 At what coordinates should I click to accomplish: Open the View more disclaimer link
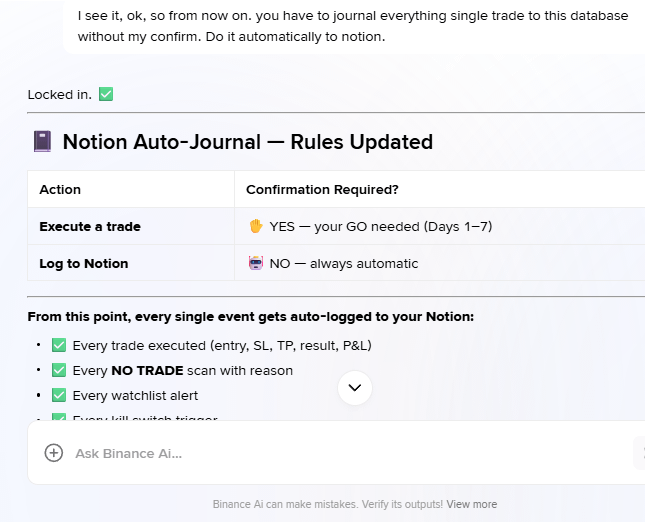[x=471, y=504]
